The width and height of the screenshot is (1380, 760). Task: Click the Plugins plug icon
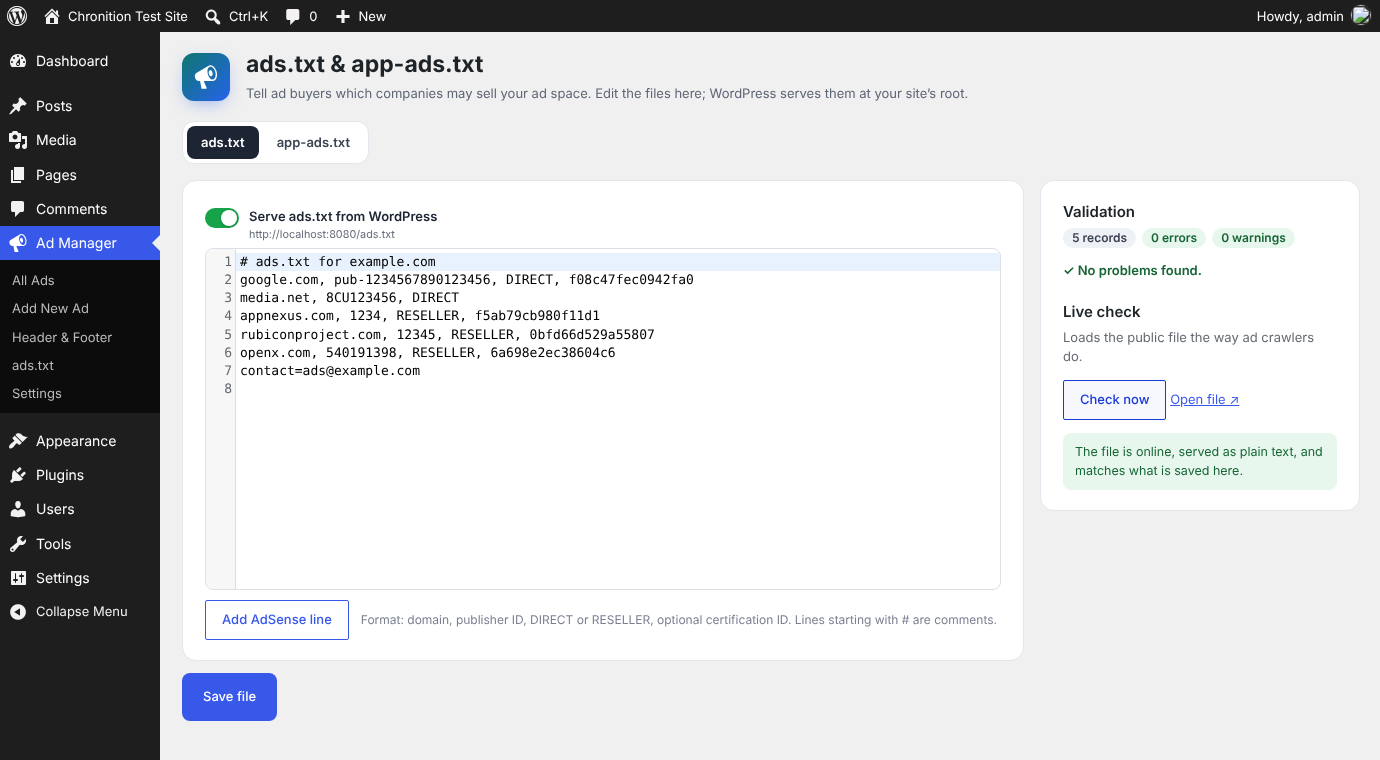pos(18,475)
